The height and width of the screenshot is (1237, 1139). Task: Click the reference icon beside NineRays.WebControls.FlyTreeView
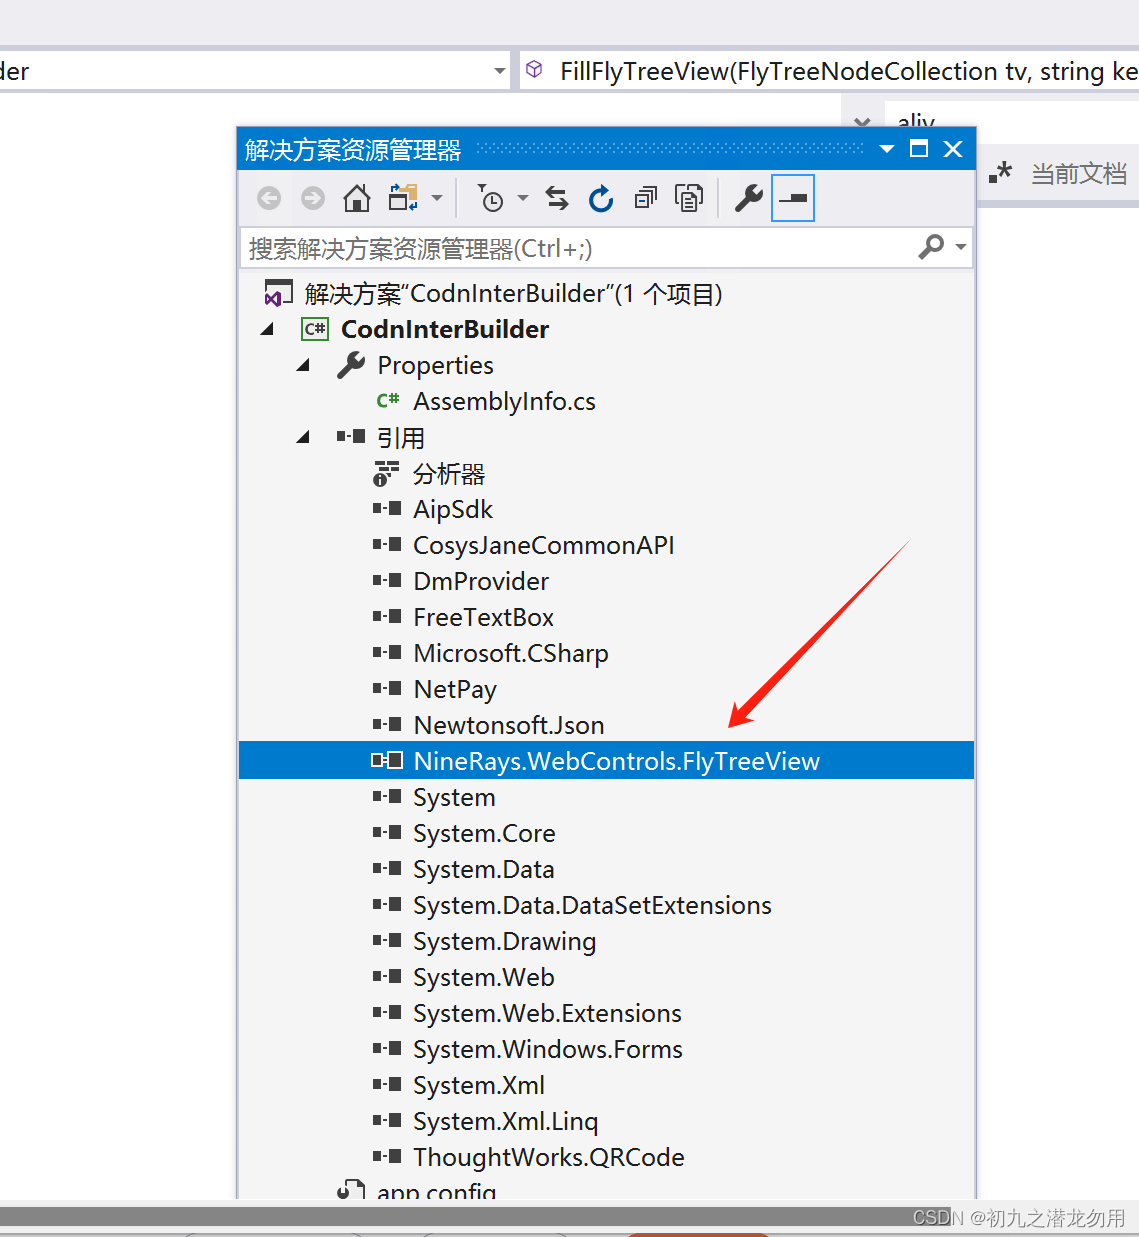(x=387, y=760)
